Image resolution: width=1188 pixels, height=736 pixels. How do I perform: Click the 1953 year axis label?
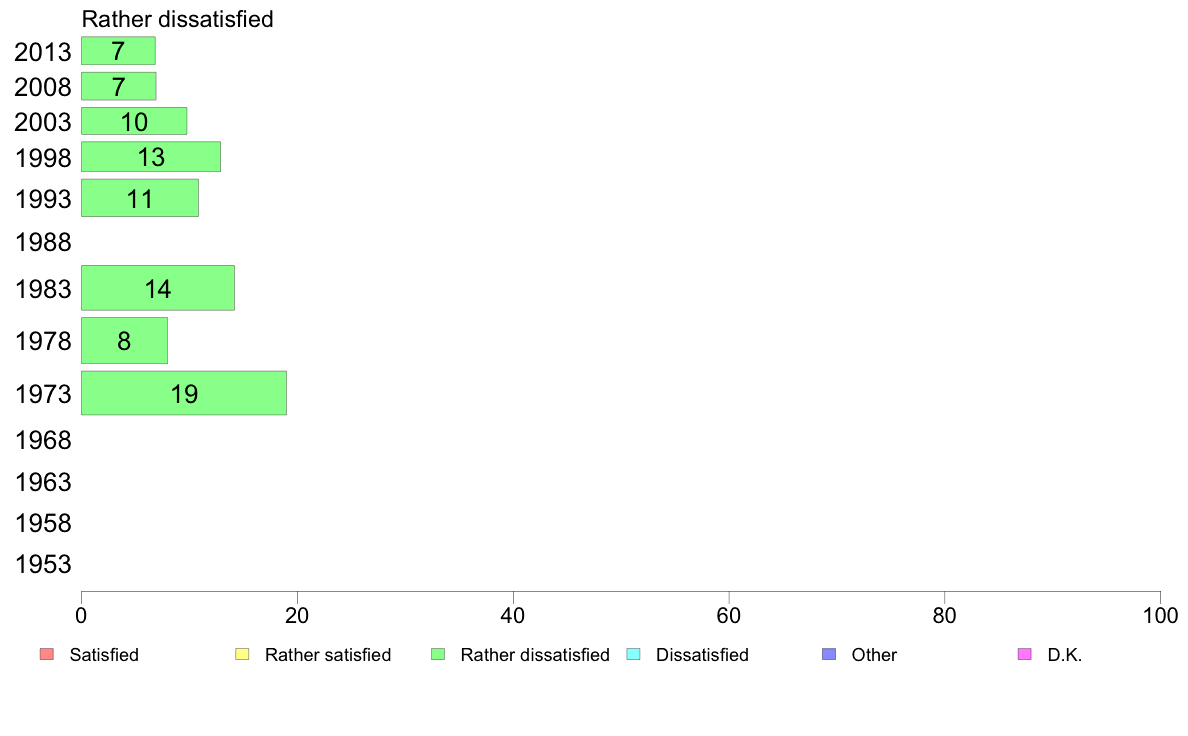pyautogui.click(x=43, y=564)
